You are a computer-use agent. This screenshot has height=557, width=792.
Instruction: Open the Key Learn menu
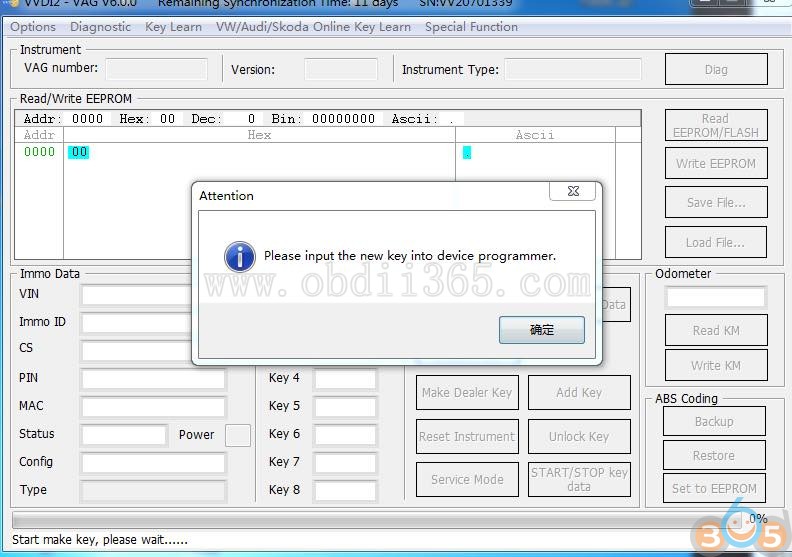[173, 27]
